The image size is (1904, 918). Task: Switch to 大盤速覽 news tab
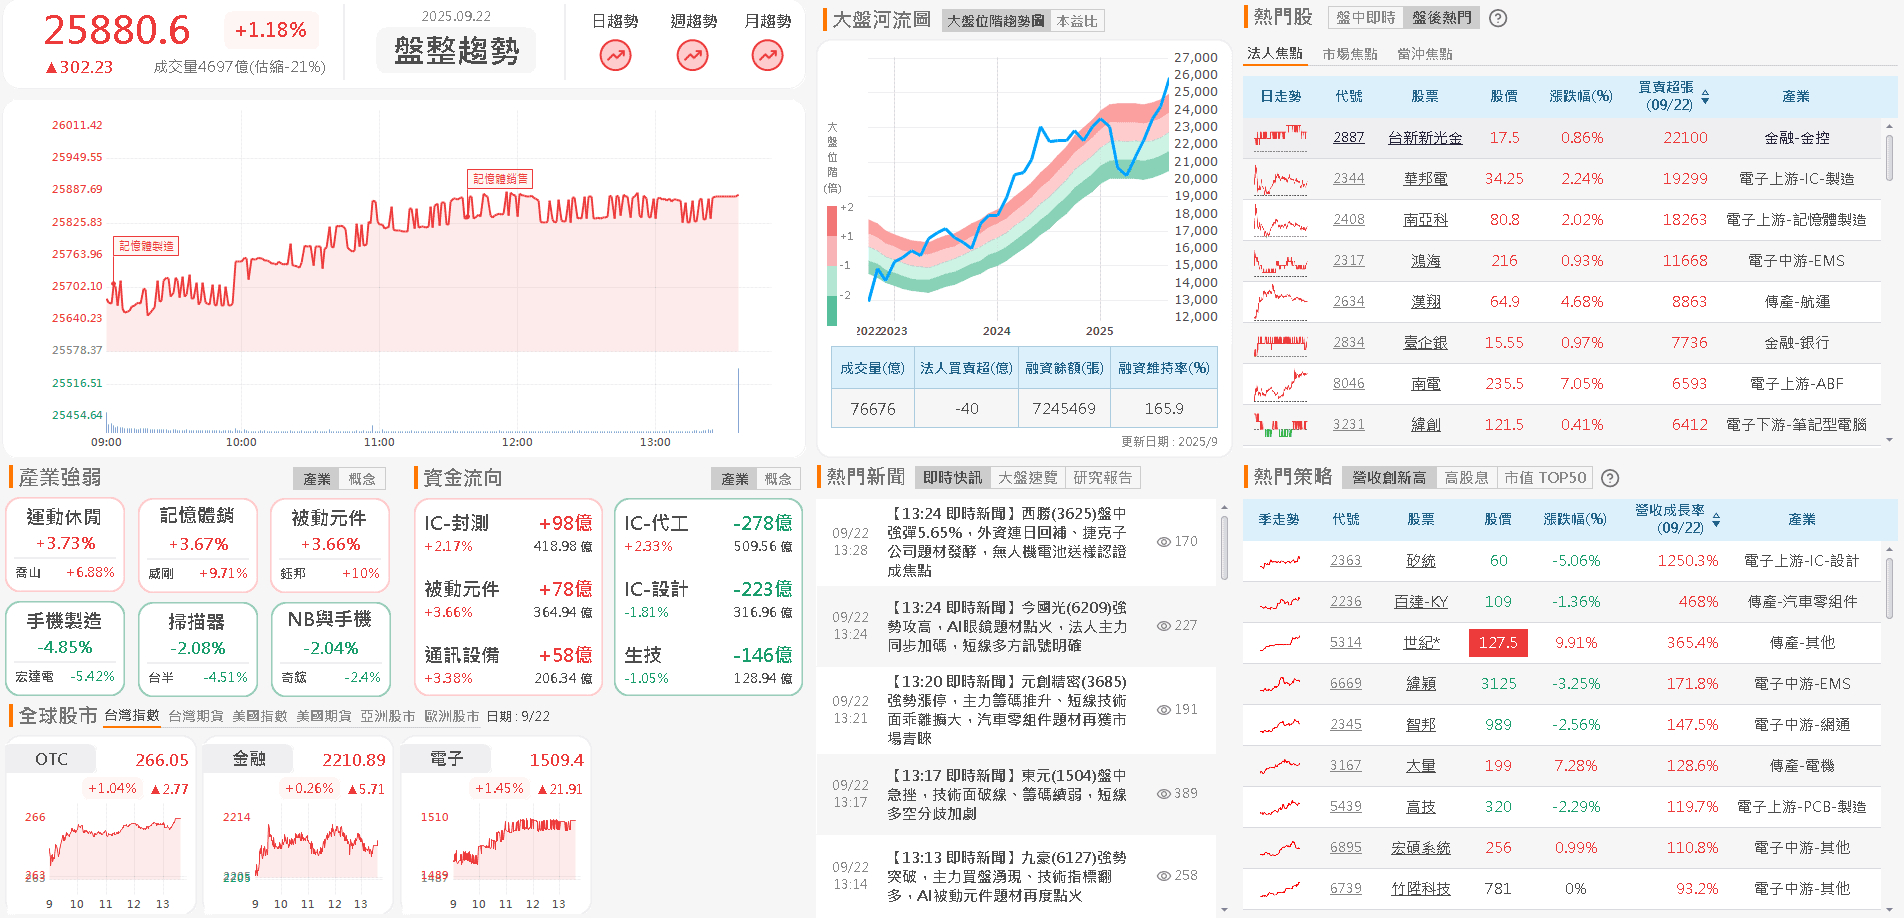click(1028, 478)
